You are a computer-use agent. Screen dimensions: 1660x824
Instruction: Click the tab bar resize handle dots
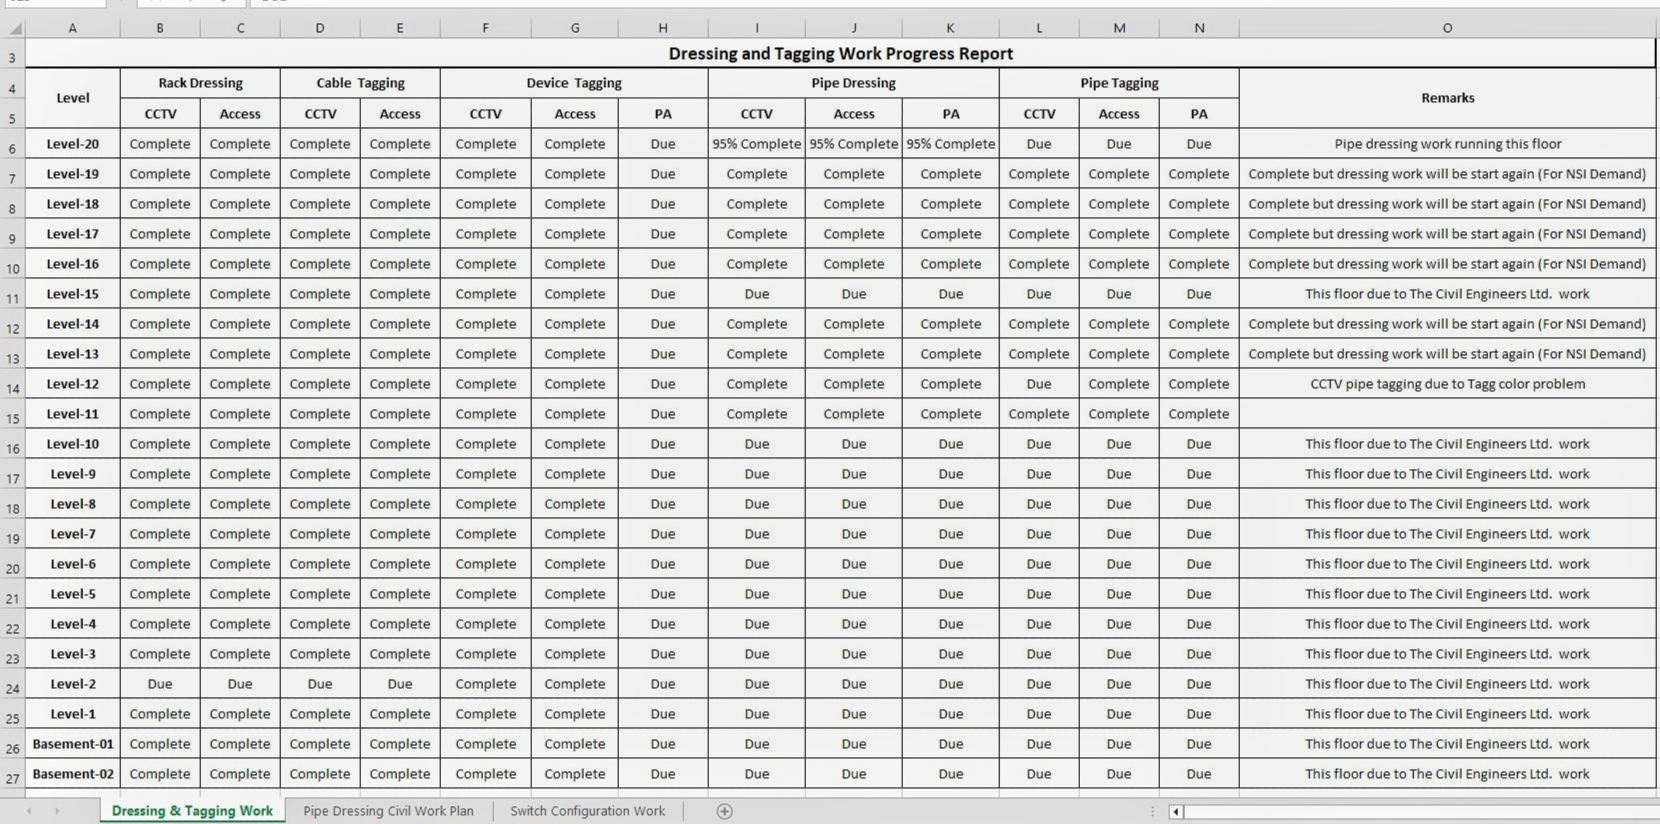coord(1152,812)
